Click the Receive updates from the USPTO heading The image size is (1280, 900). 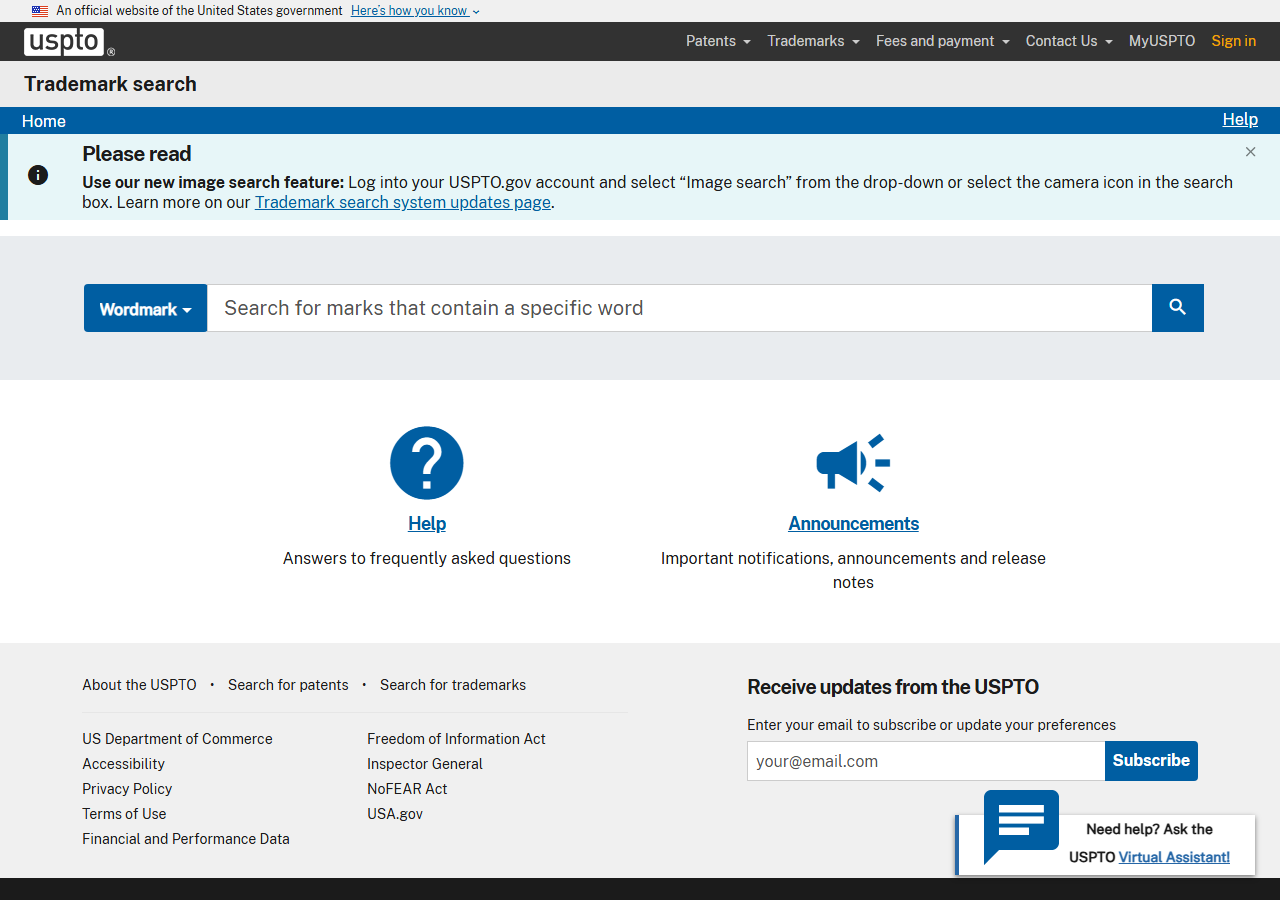coord(893,687)
